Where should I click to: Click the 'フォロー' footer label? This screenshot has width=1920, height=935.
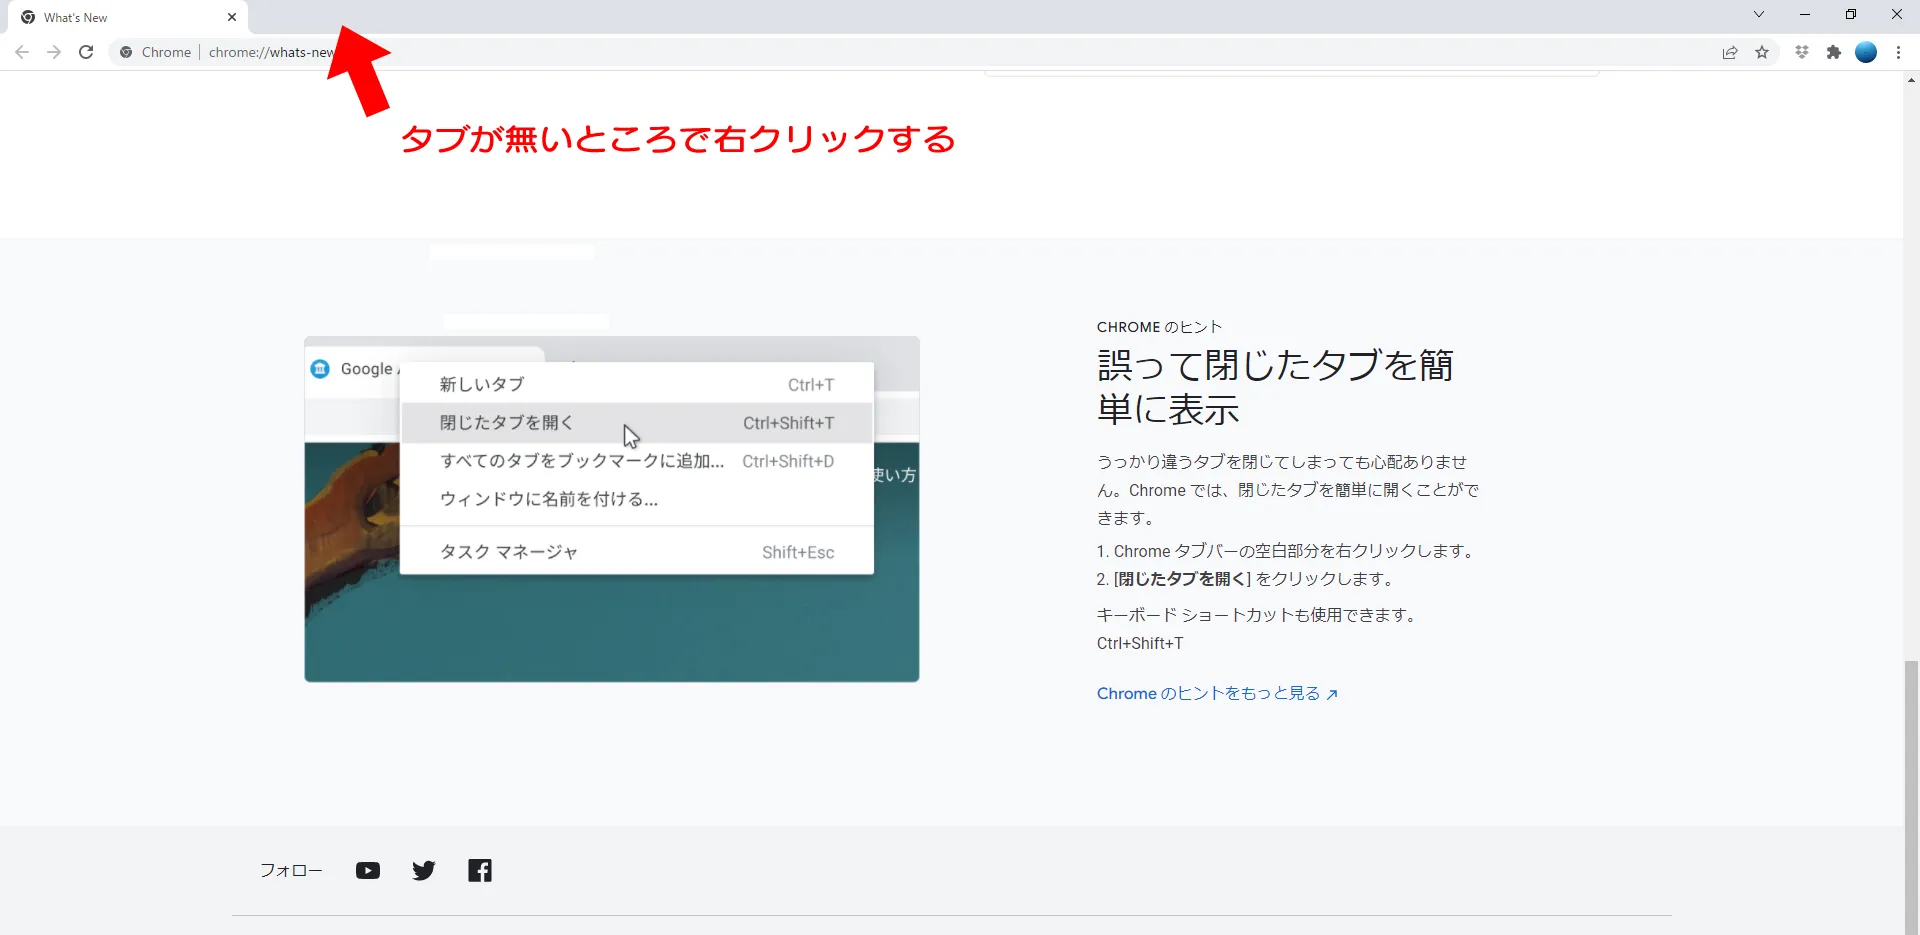[x=291, y=870]
